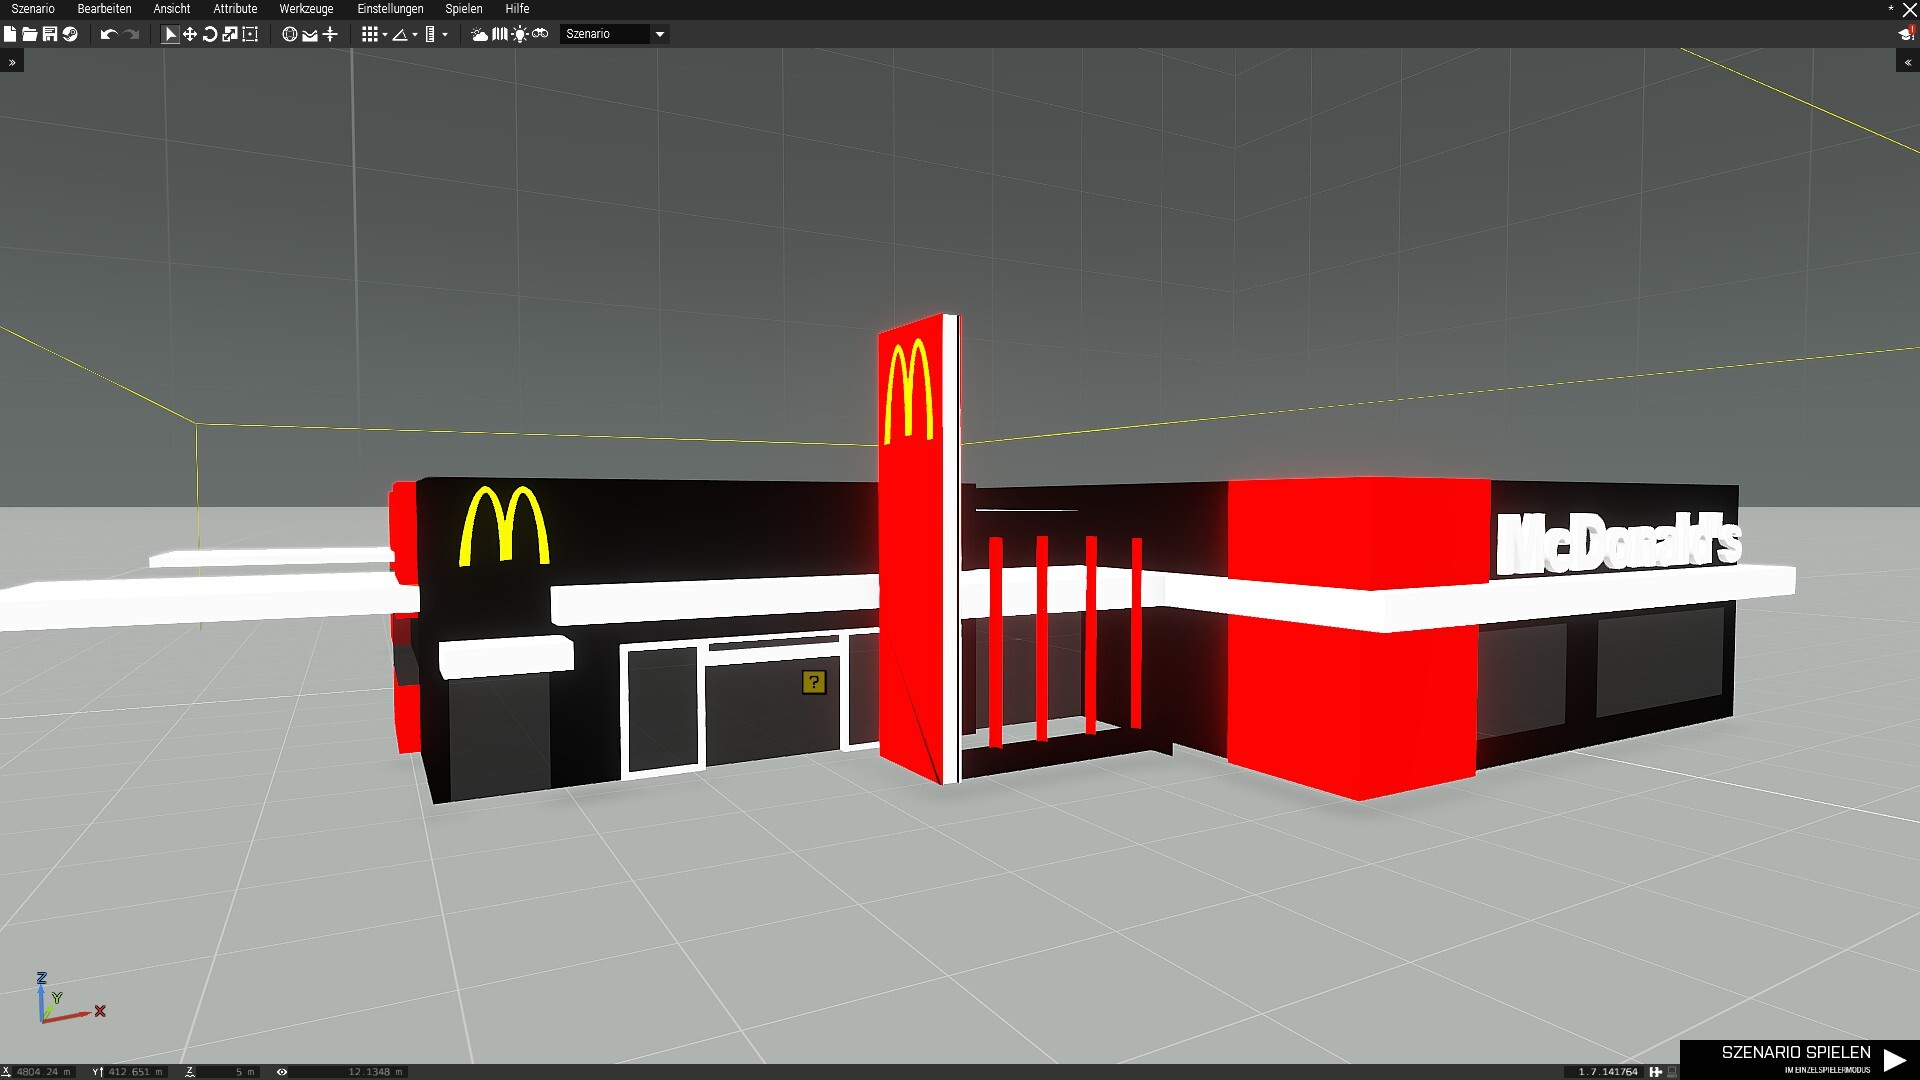Expand the left panel with chevrons
Screen dimensions: 1920x1080
(x=12, y=62)
